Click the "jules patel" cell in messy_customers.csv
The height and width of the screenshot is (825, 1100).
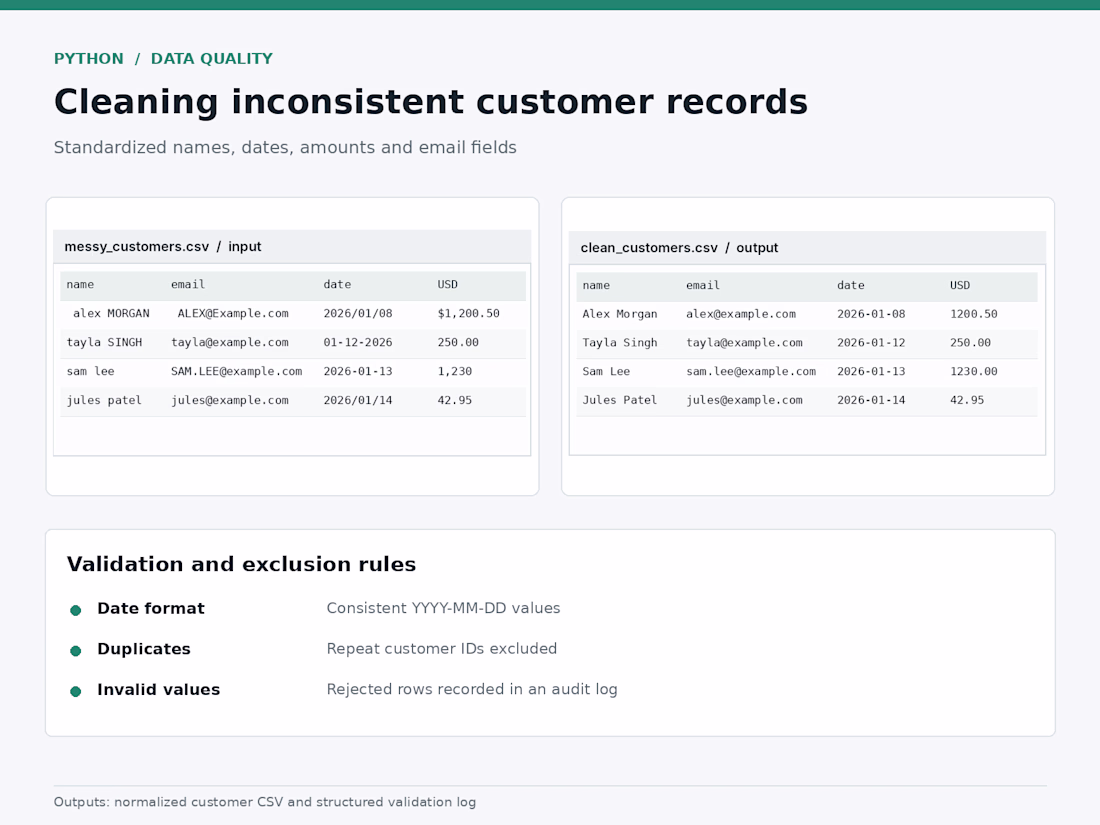click(105, 400)
